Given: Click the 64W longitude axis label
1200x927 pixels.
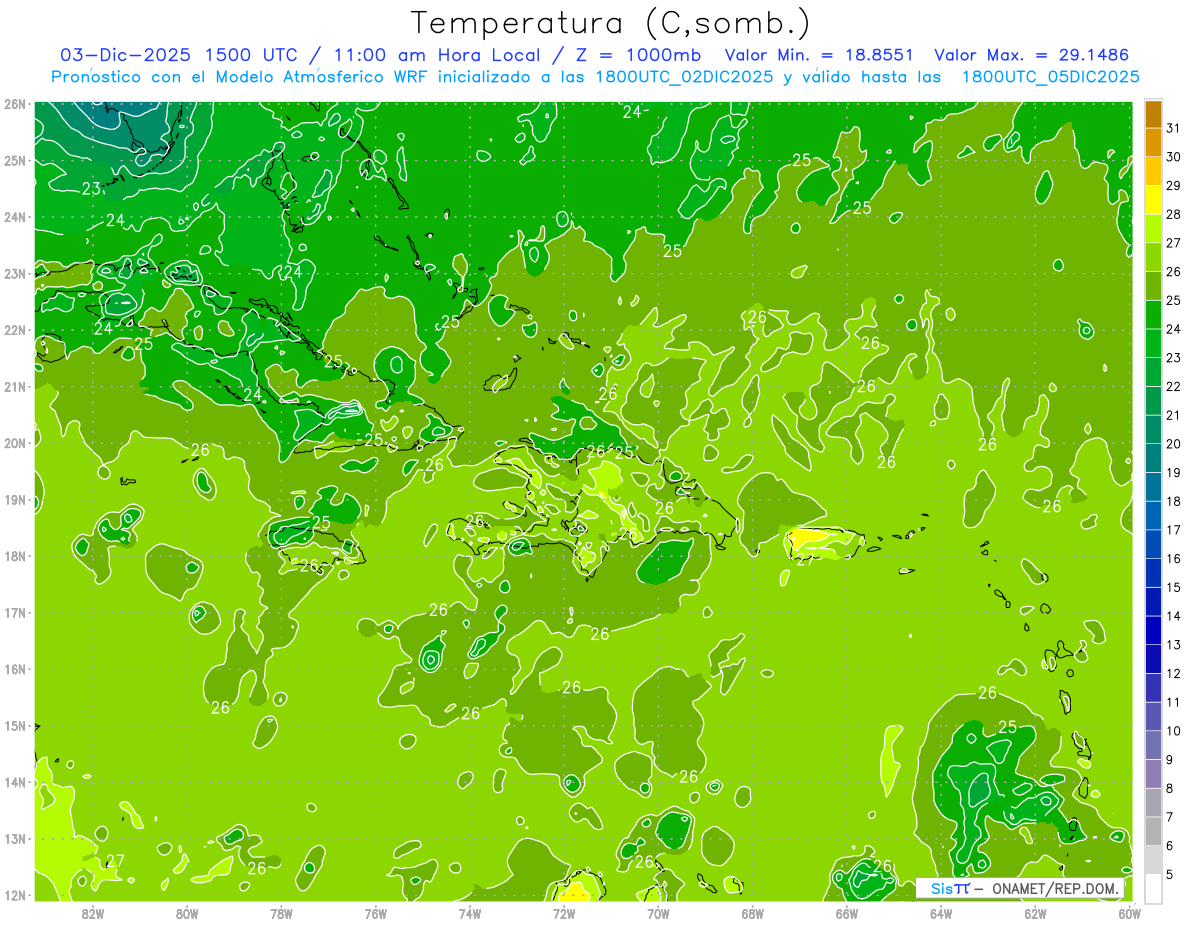Looking at the screenshot, I should pos(941,913).
